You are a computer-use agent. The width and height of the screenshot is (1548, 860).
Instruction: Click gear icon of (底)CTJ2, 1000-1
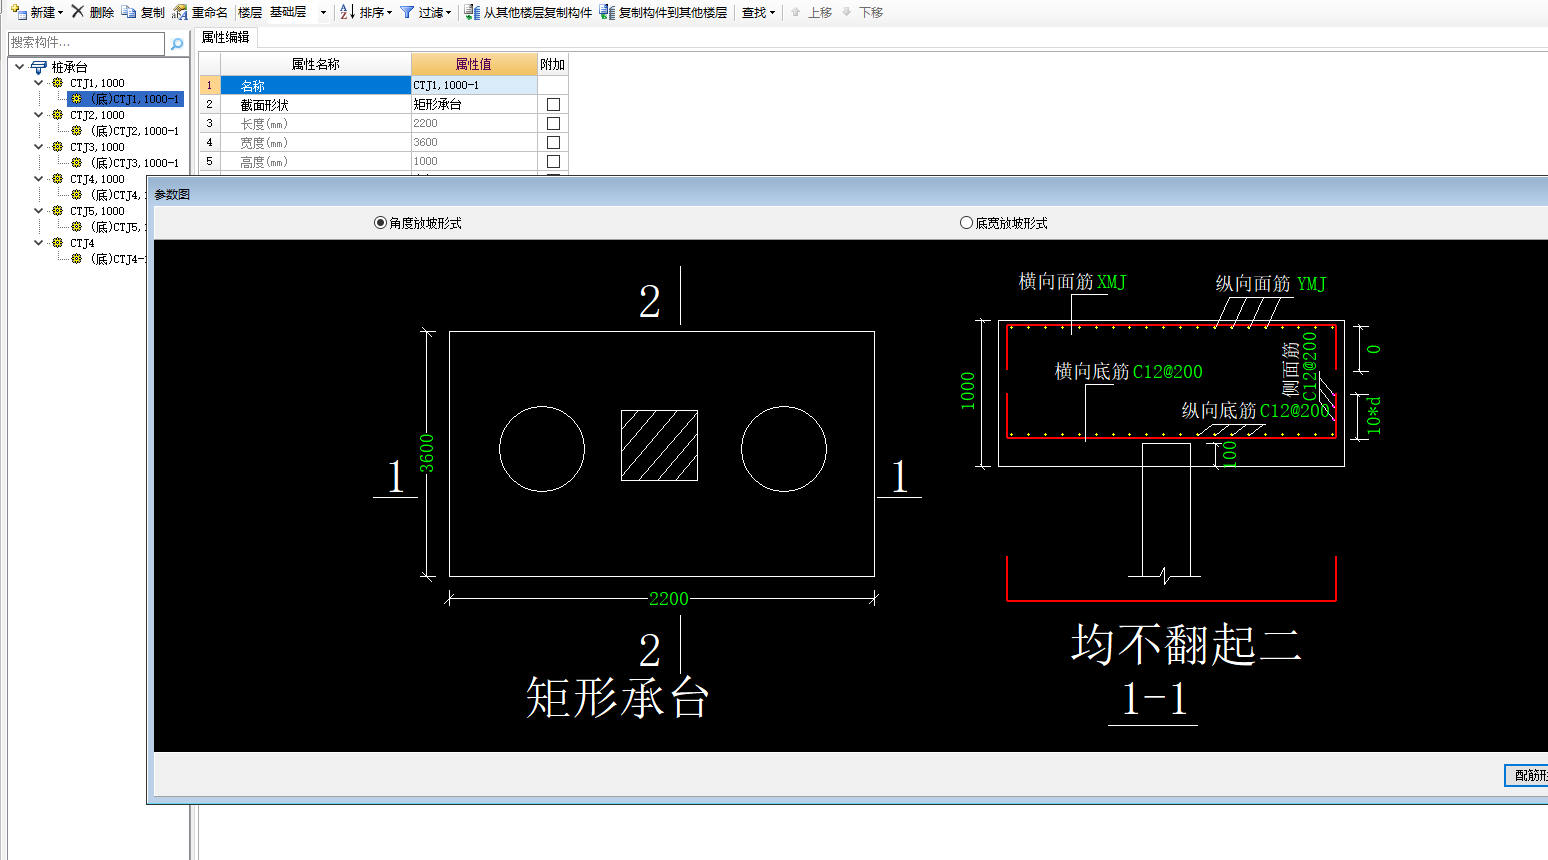point(76,131)
